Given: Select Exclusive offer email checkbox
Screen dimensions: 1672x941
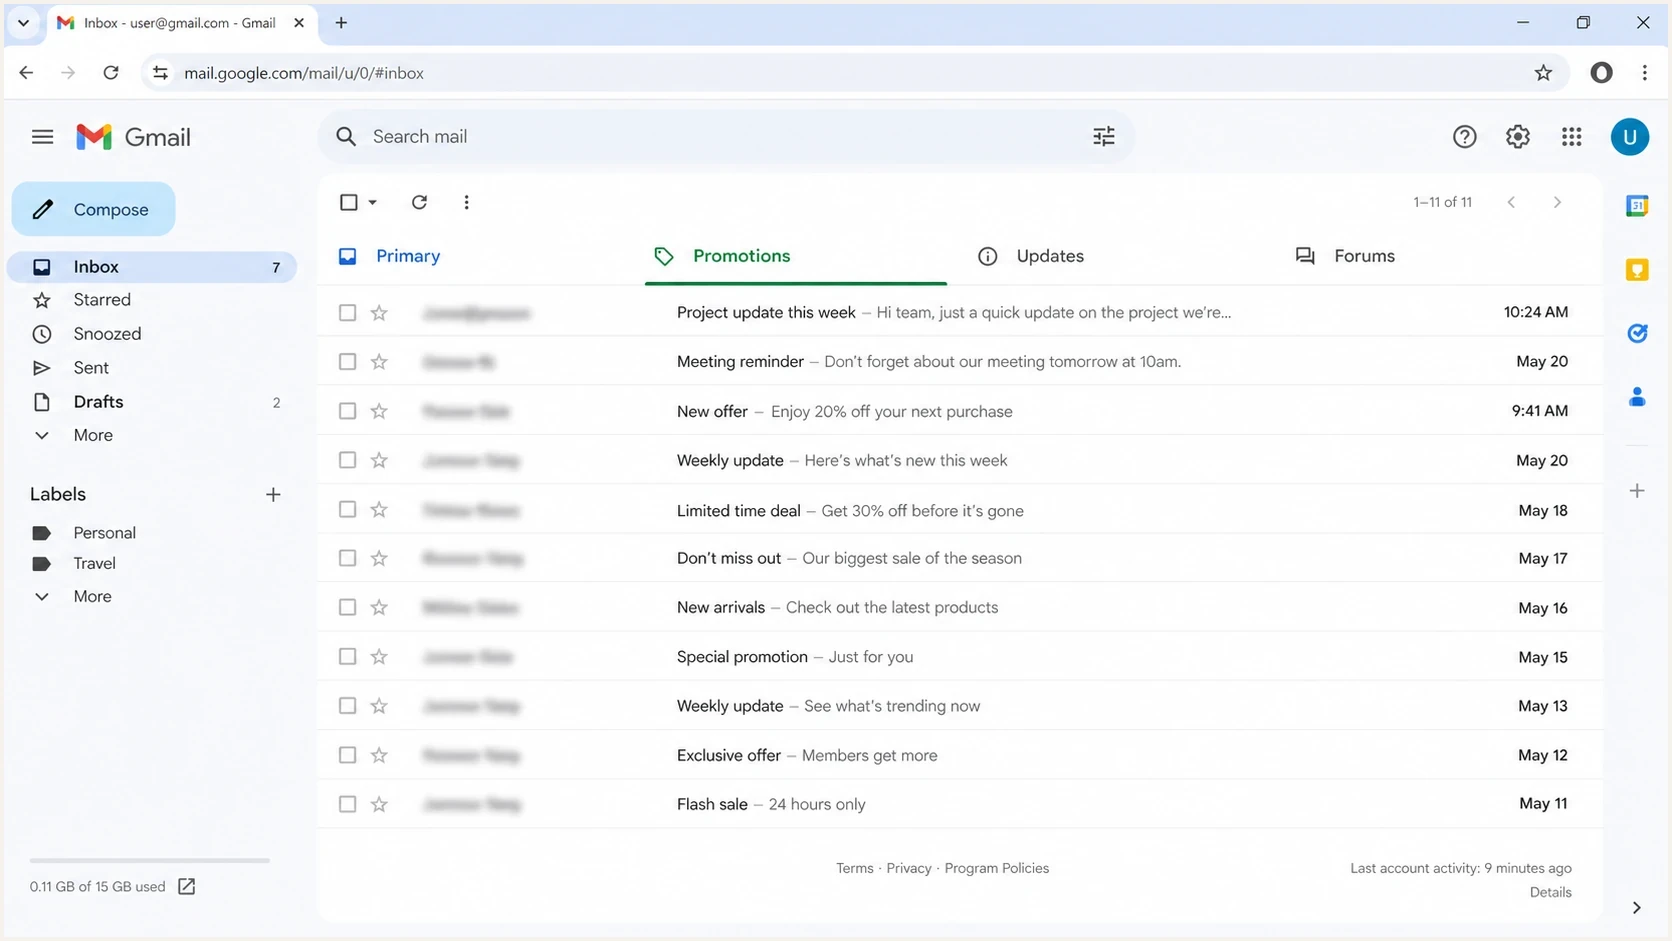Looking at the screenshot, I should [347, 755].
